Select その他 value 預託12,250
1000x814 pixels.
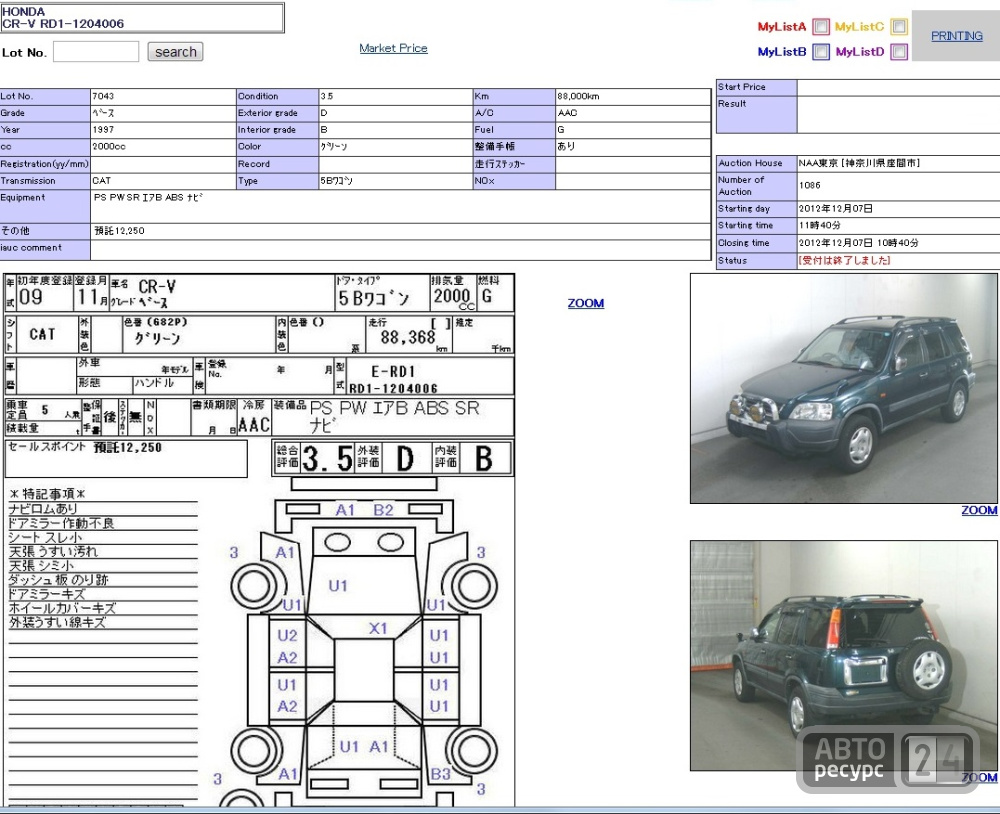pos(119,230)
